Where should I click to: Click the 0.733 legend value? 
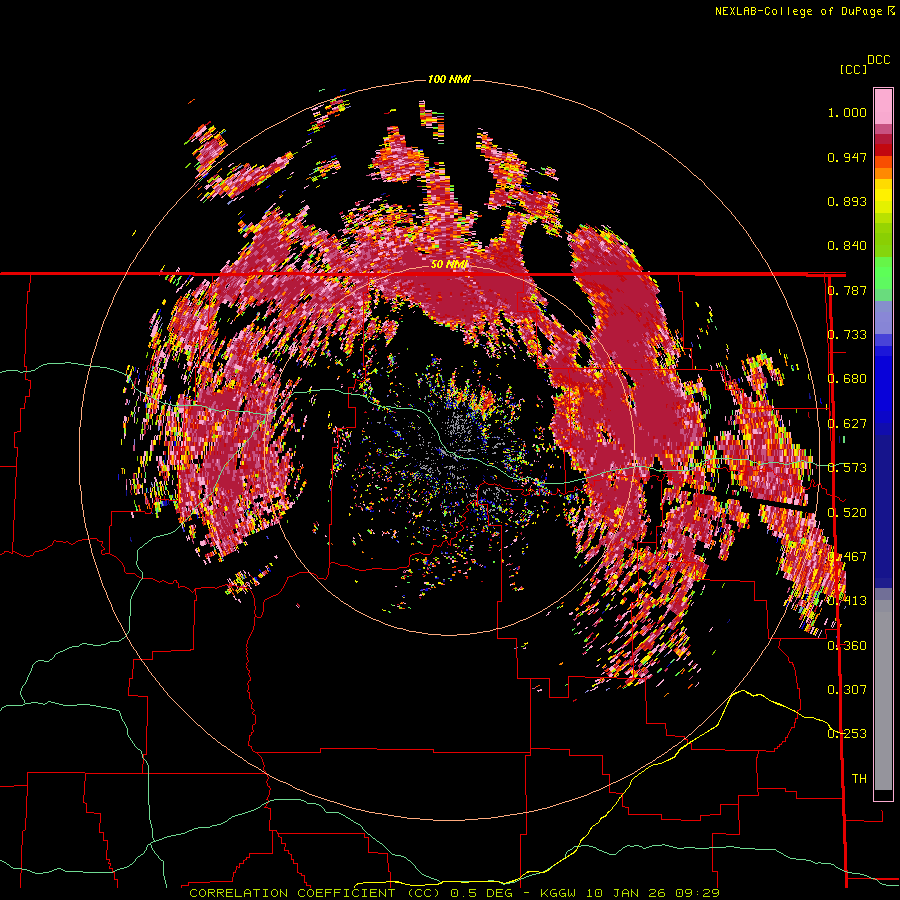[847, 335]
